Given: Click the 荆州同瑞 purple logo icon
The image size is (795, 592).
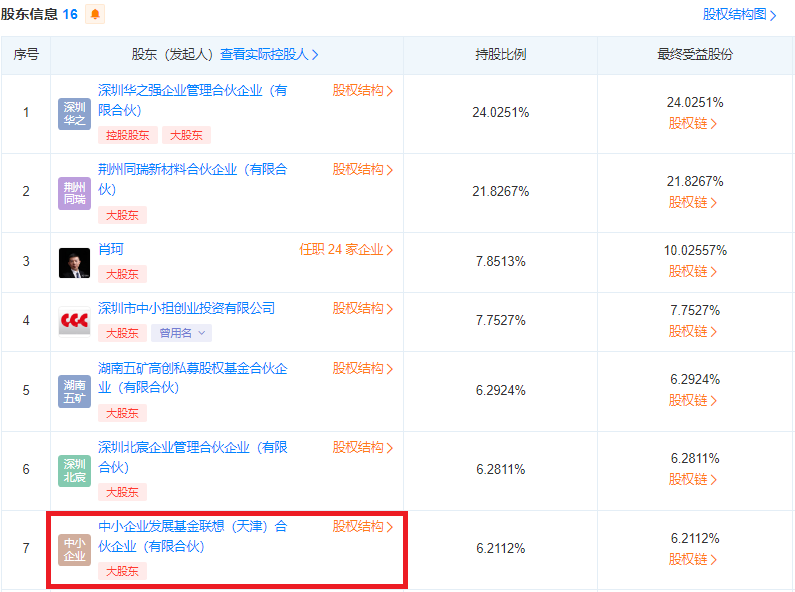Looking at the screenshot, I should 75,192.
